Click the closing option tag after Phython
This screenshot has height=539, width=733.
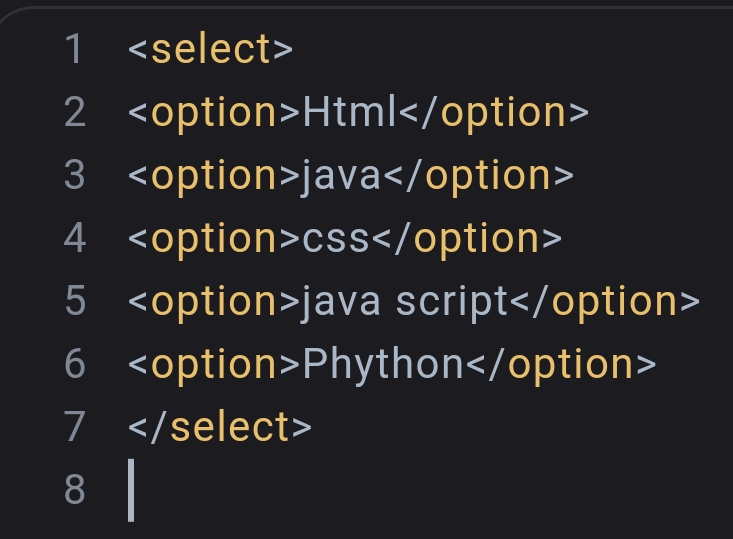561,365
